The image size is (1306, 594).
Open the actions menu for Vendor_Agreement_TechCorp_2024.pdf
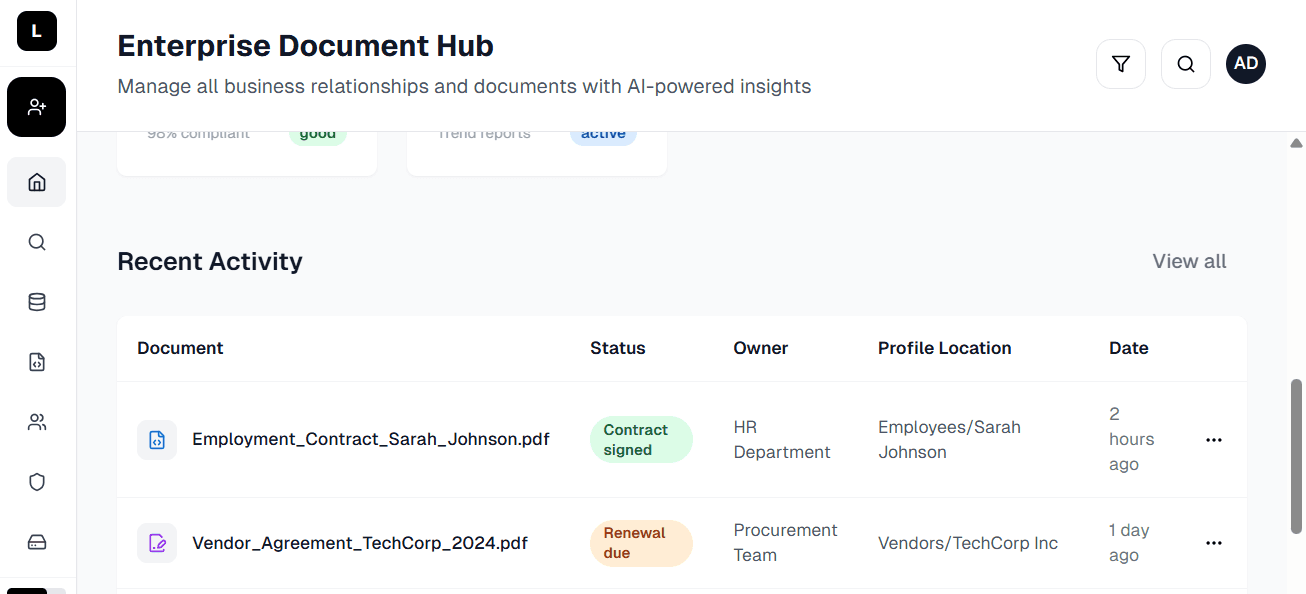point(1213,542)
